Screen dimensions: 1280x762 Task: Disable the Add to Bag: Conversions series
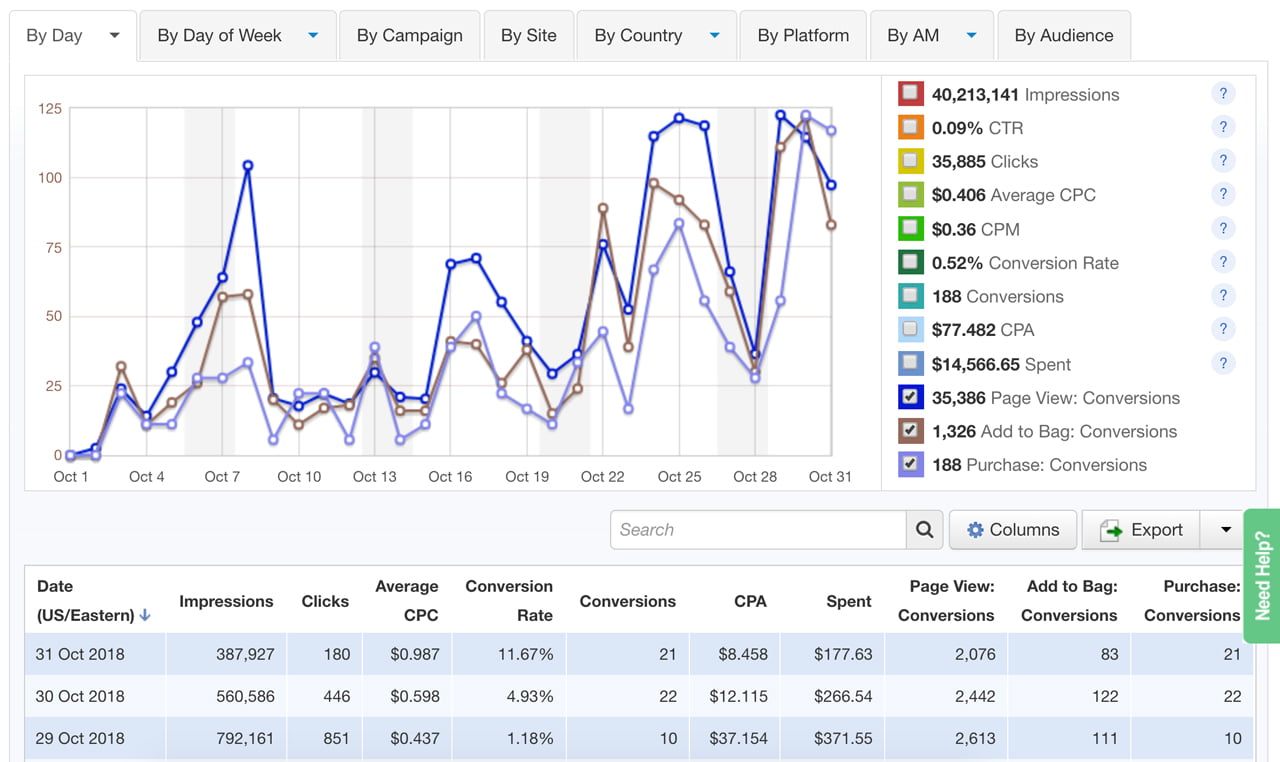(x=910, y=432)
